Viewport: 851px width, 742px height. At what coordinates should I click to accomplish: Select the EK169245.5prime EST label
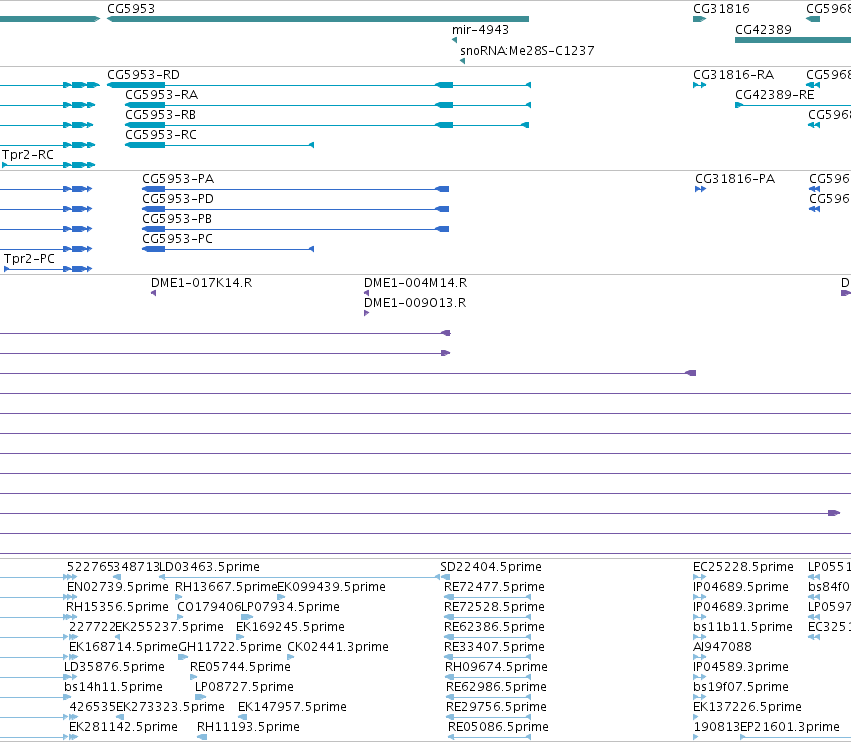pos(290,627)
